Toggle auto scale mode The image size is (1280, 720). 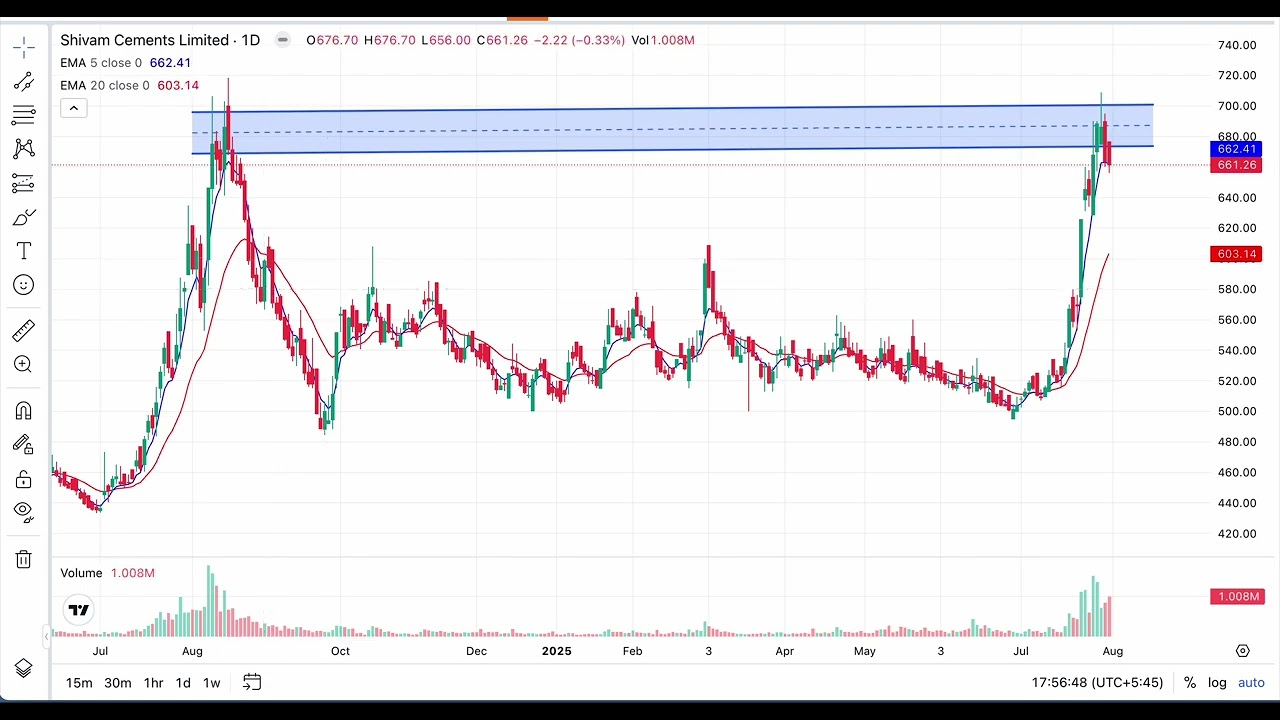(1251, 682)
